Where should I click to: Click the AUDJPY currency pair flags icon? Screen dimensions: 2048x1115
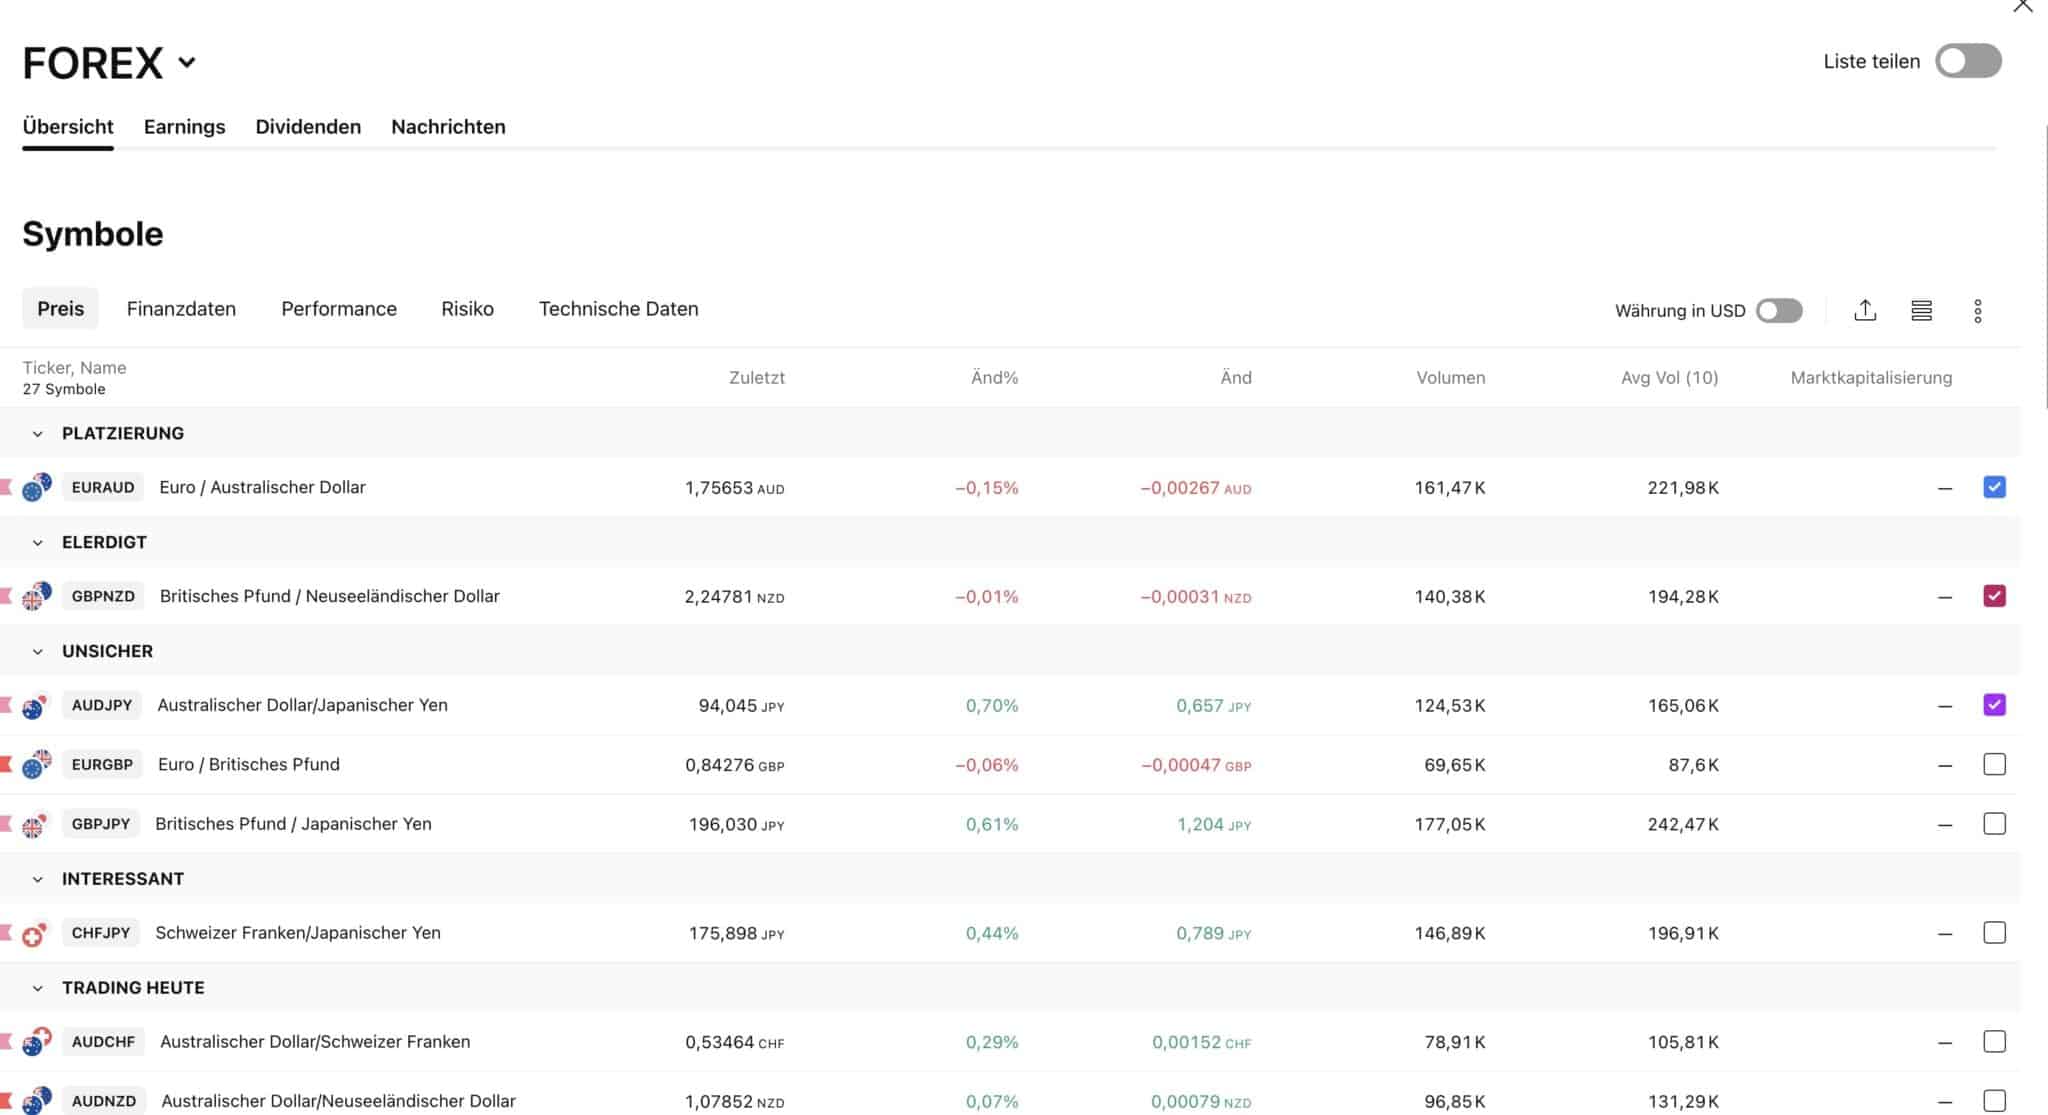pyautogui.click(x=35, y=705)
